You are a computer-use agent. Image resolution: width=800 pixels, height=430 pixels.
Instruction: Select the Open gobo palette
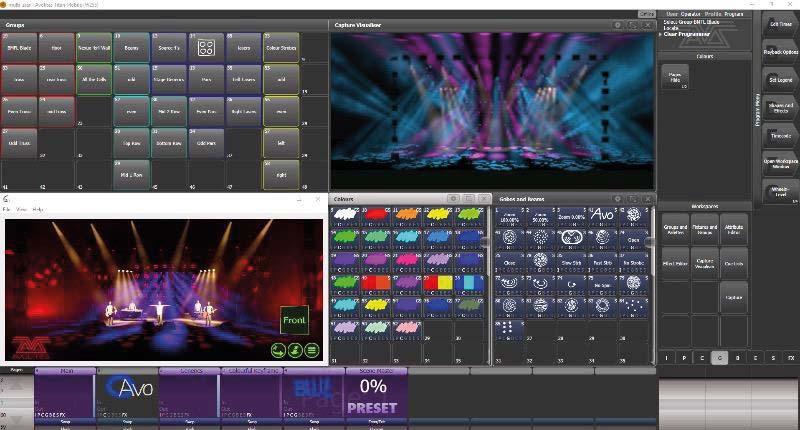coord(634,239)
